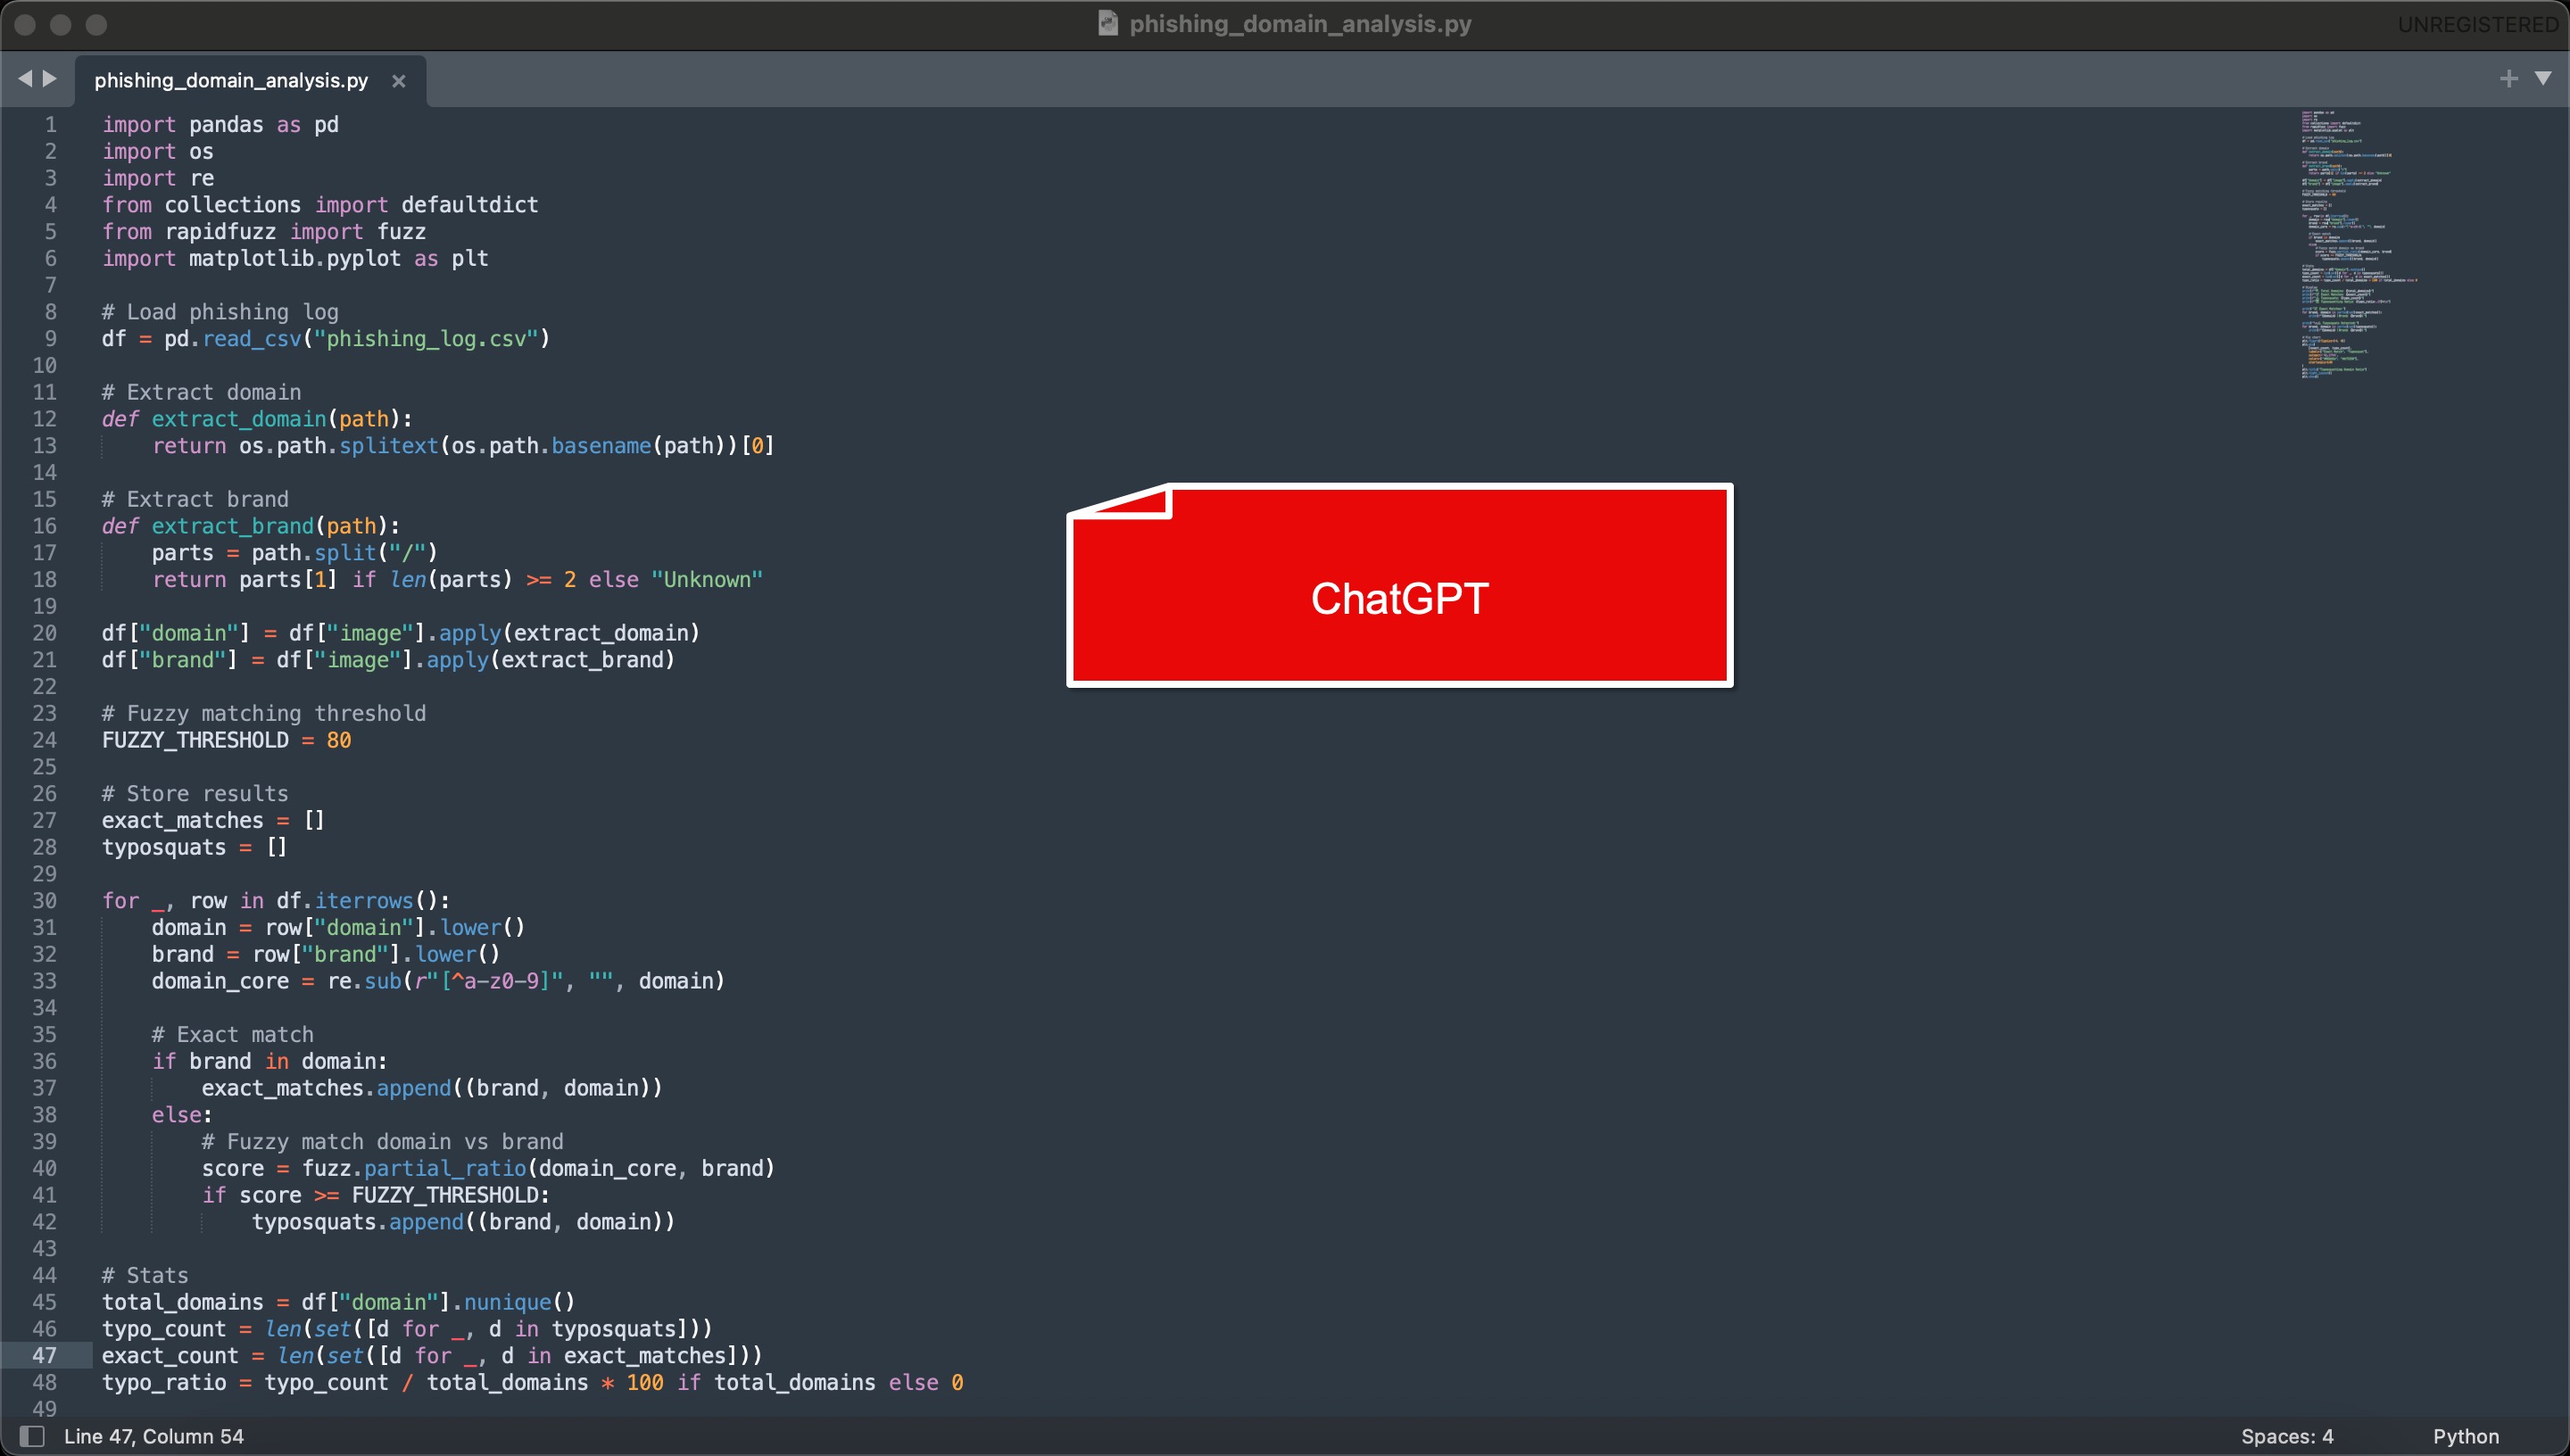Click the '# Exact match' comment
Viewport: 2570px width, 1456px height.
pos(232,1034)
